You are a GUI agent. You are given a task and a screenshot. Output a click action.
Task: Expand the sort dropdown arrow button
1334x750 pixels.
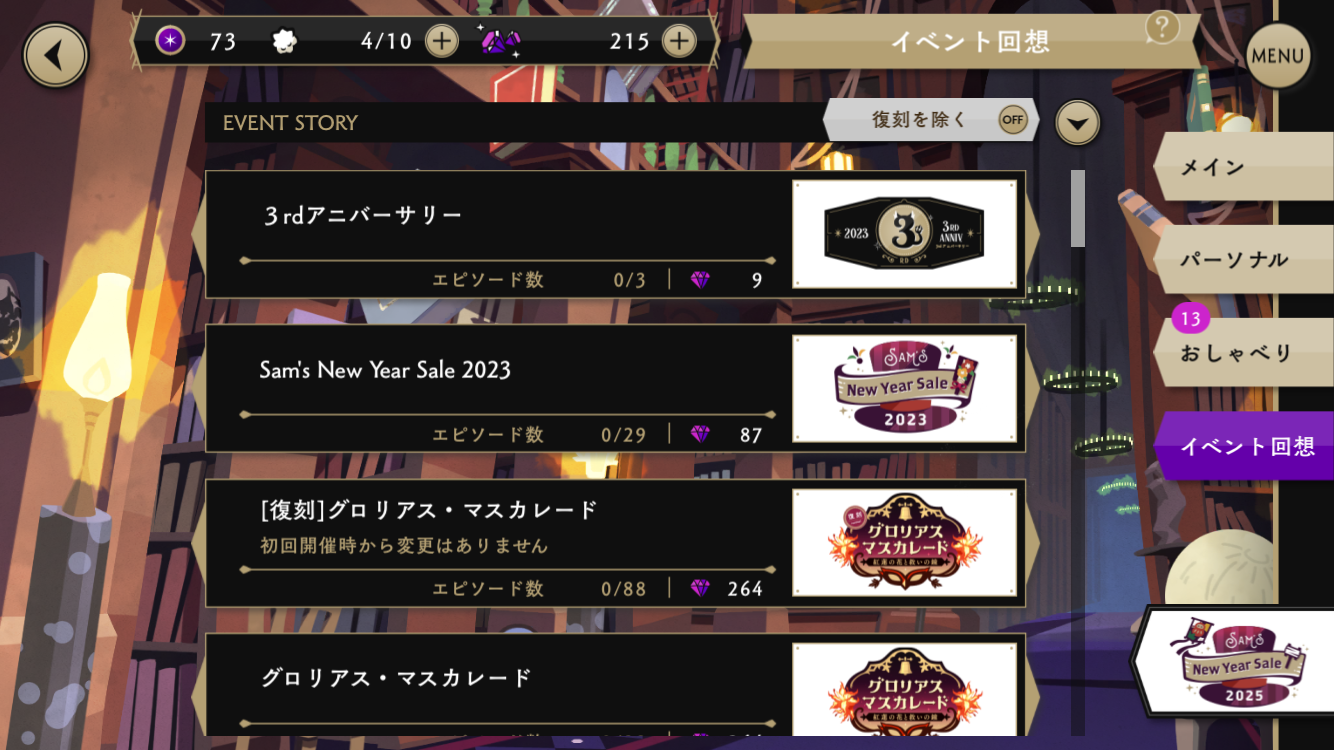coord(1077,123)
